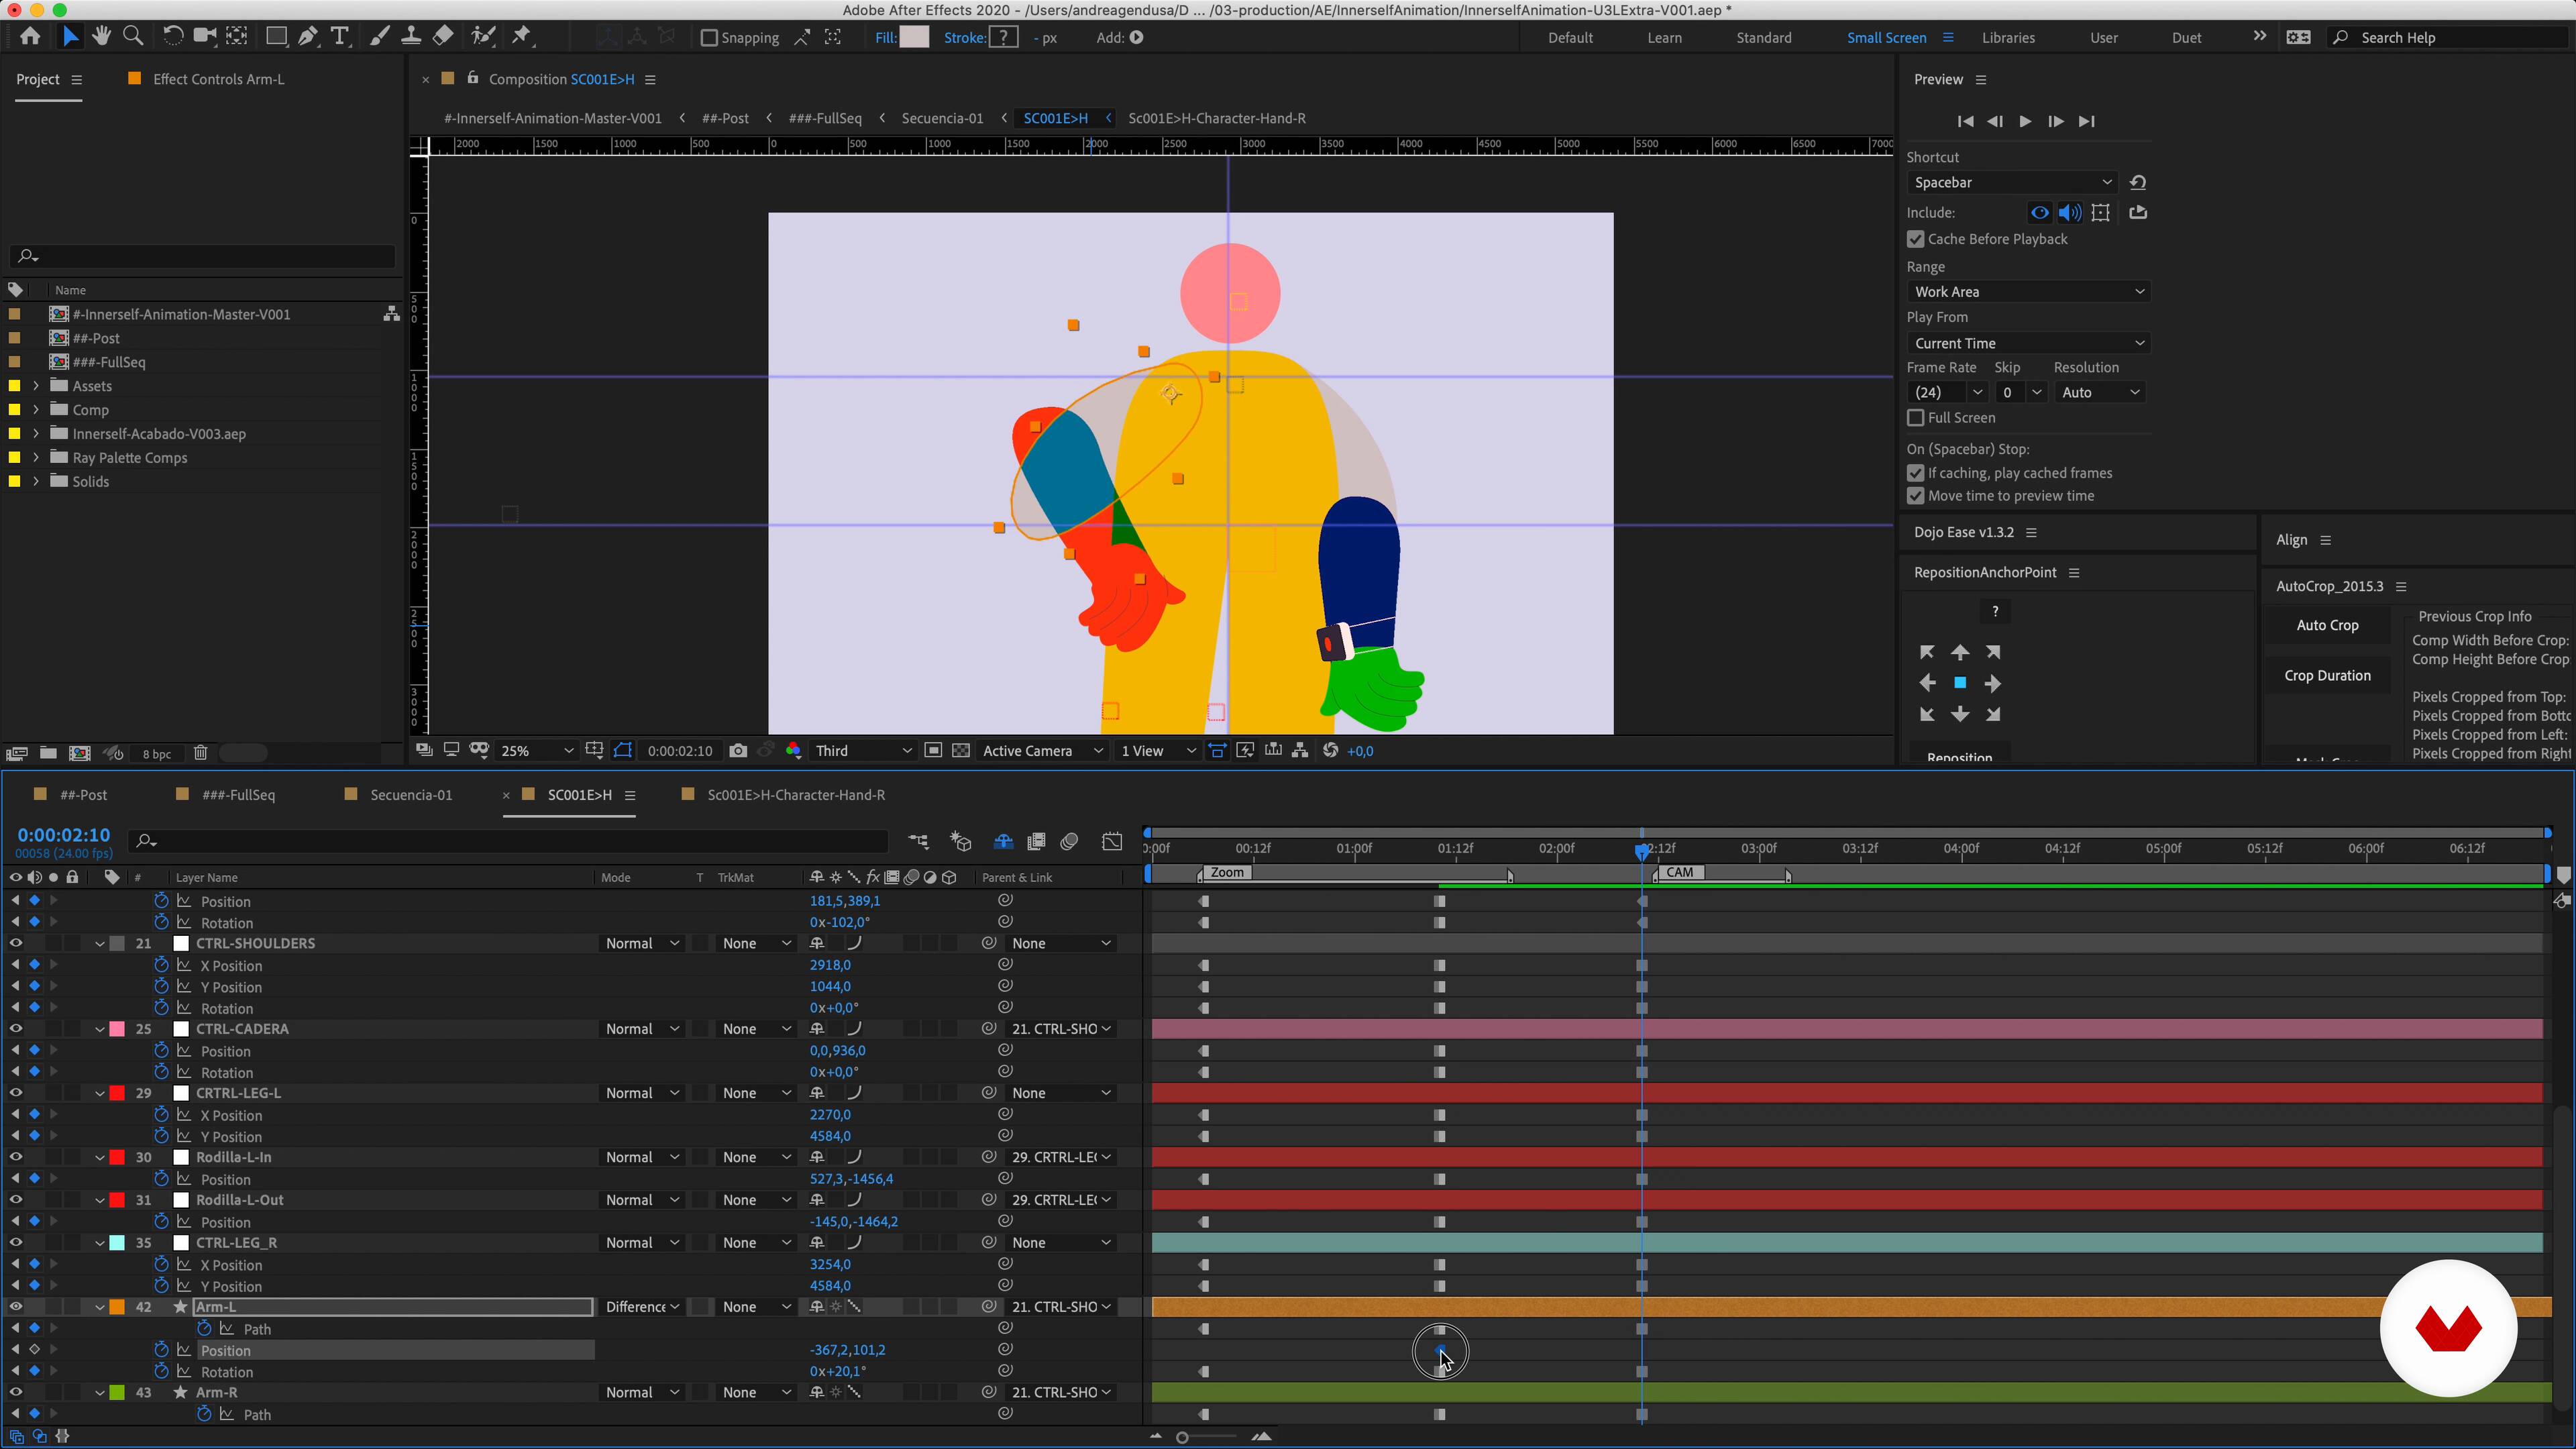
Task: Open viewer magnification 25% dropdown
Action: click(537, 751)
